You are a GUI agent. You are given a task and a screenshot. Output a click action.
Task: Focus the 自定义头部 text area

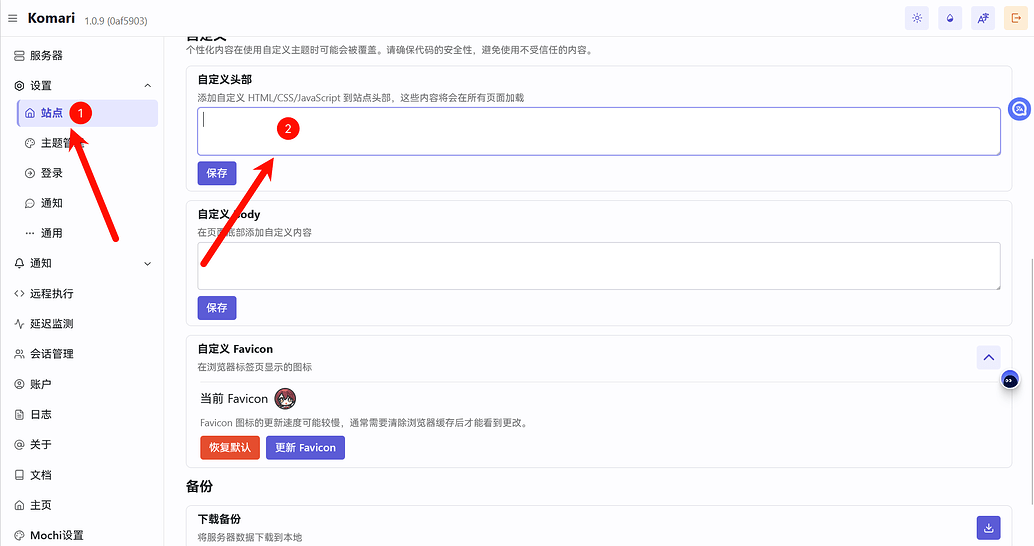[599, 131]
